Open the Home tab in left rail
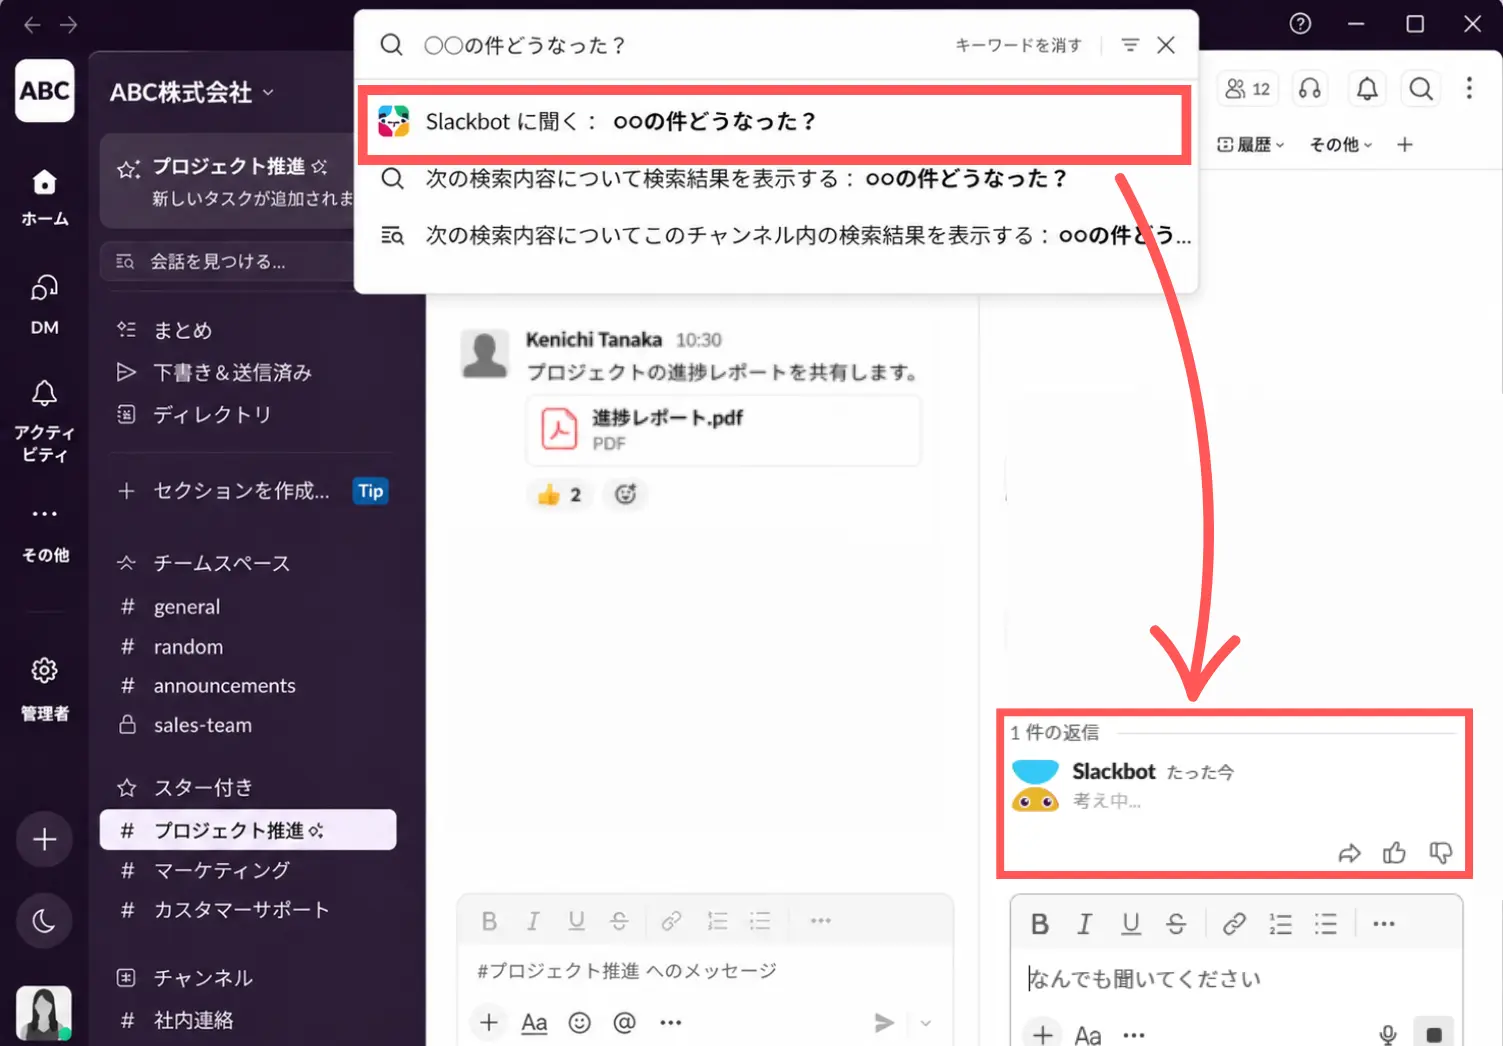 pos(44,197)
